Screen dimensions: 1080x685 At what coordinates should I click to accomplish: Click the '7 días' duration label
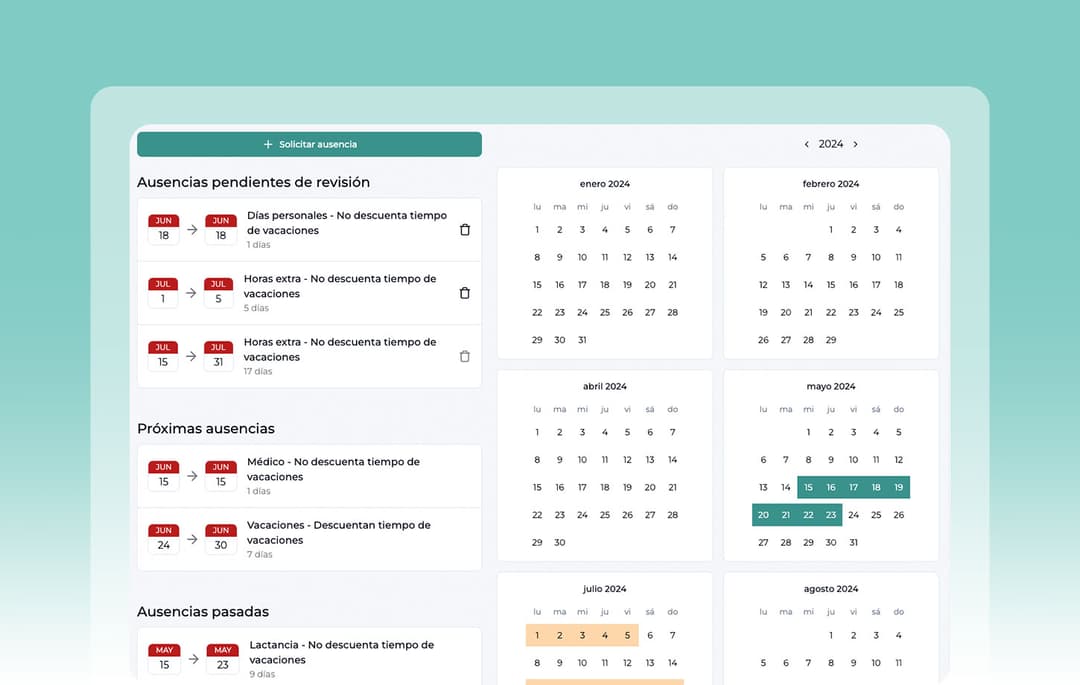pyautogui.click(x=260, y=555)
